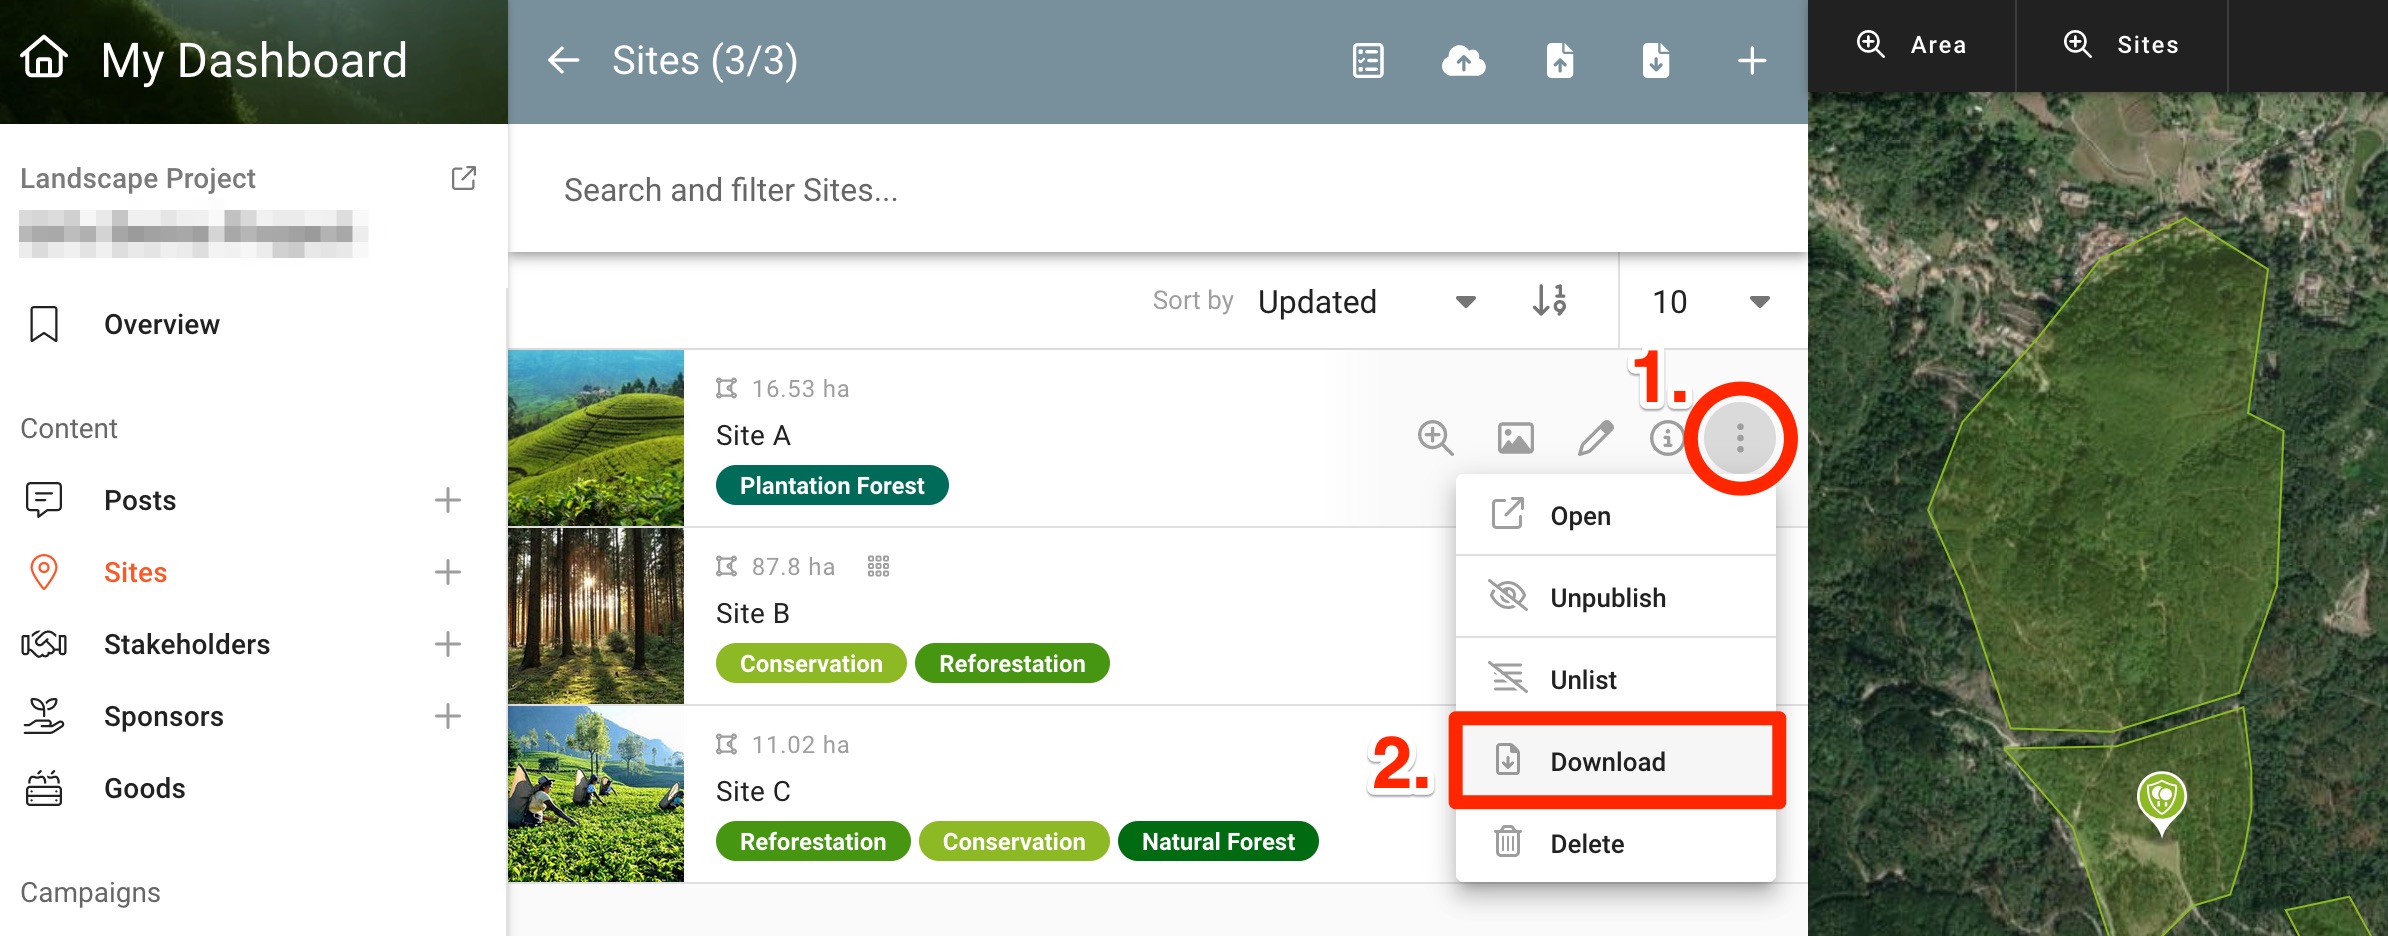This screenshot has height=936, width=2388.
Task: Open the list view icon in Sites header
Action: point(1368,60)
